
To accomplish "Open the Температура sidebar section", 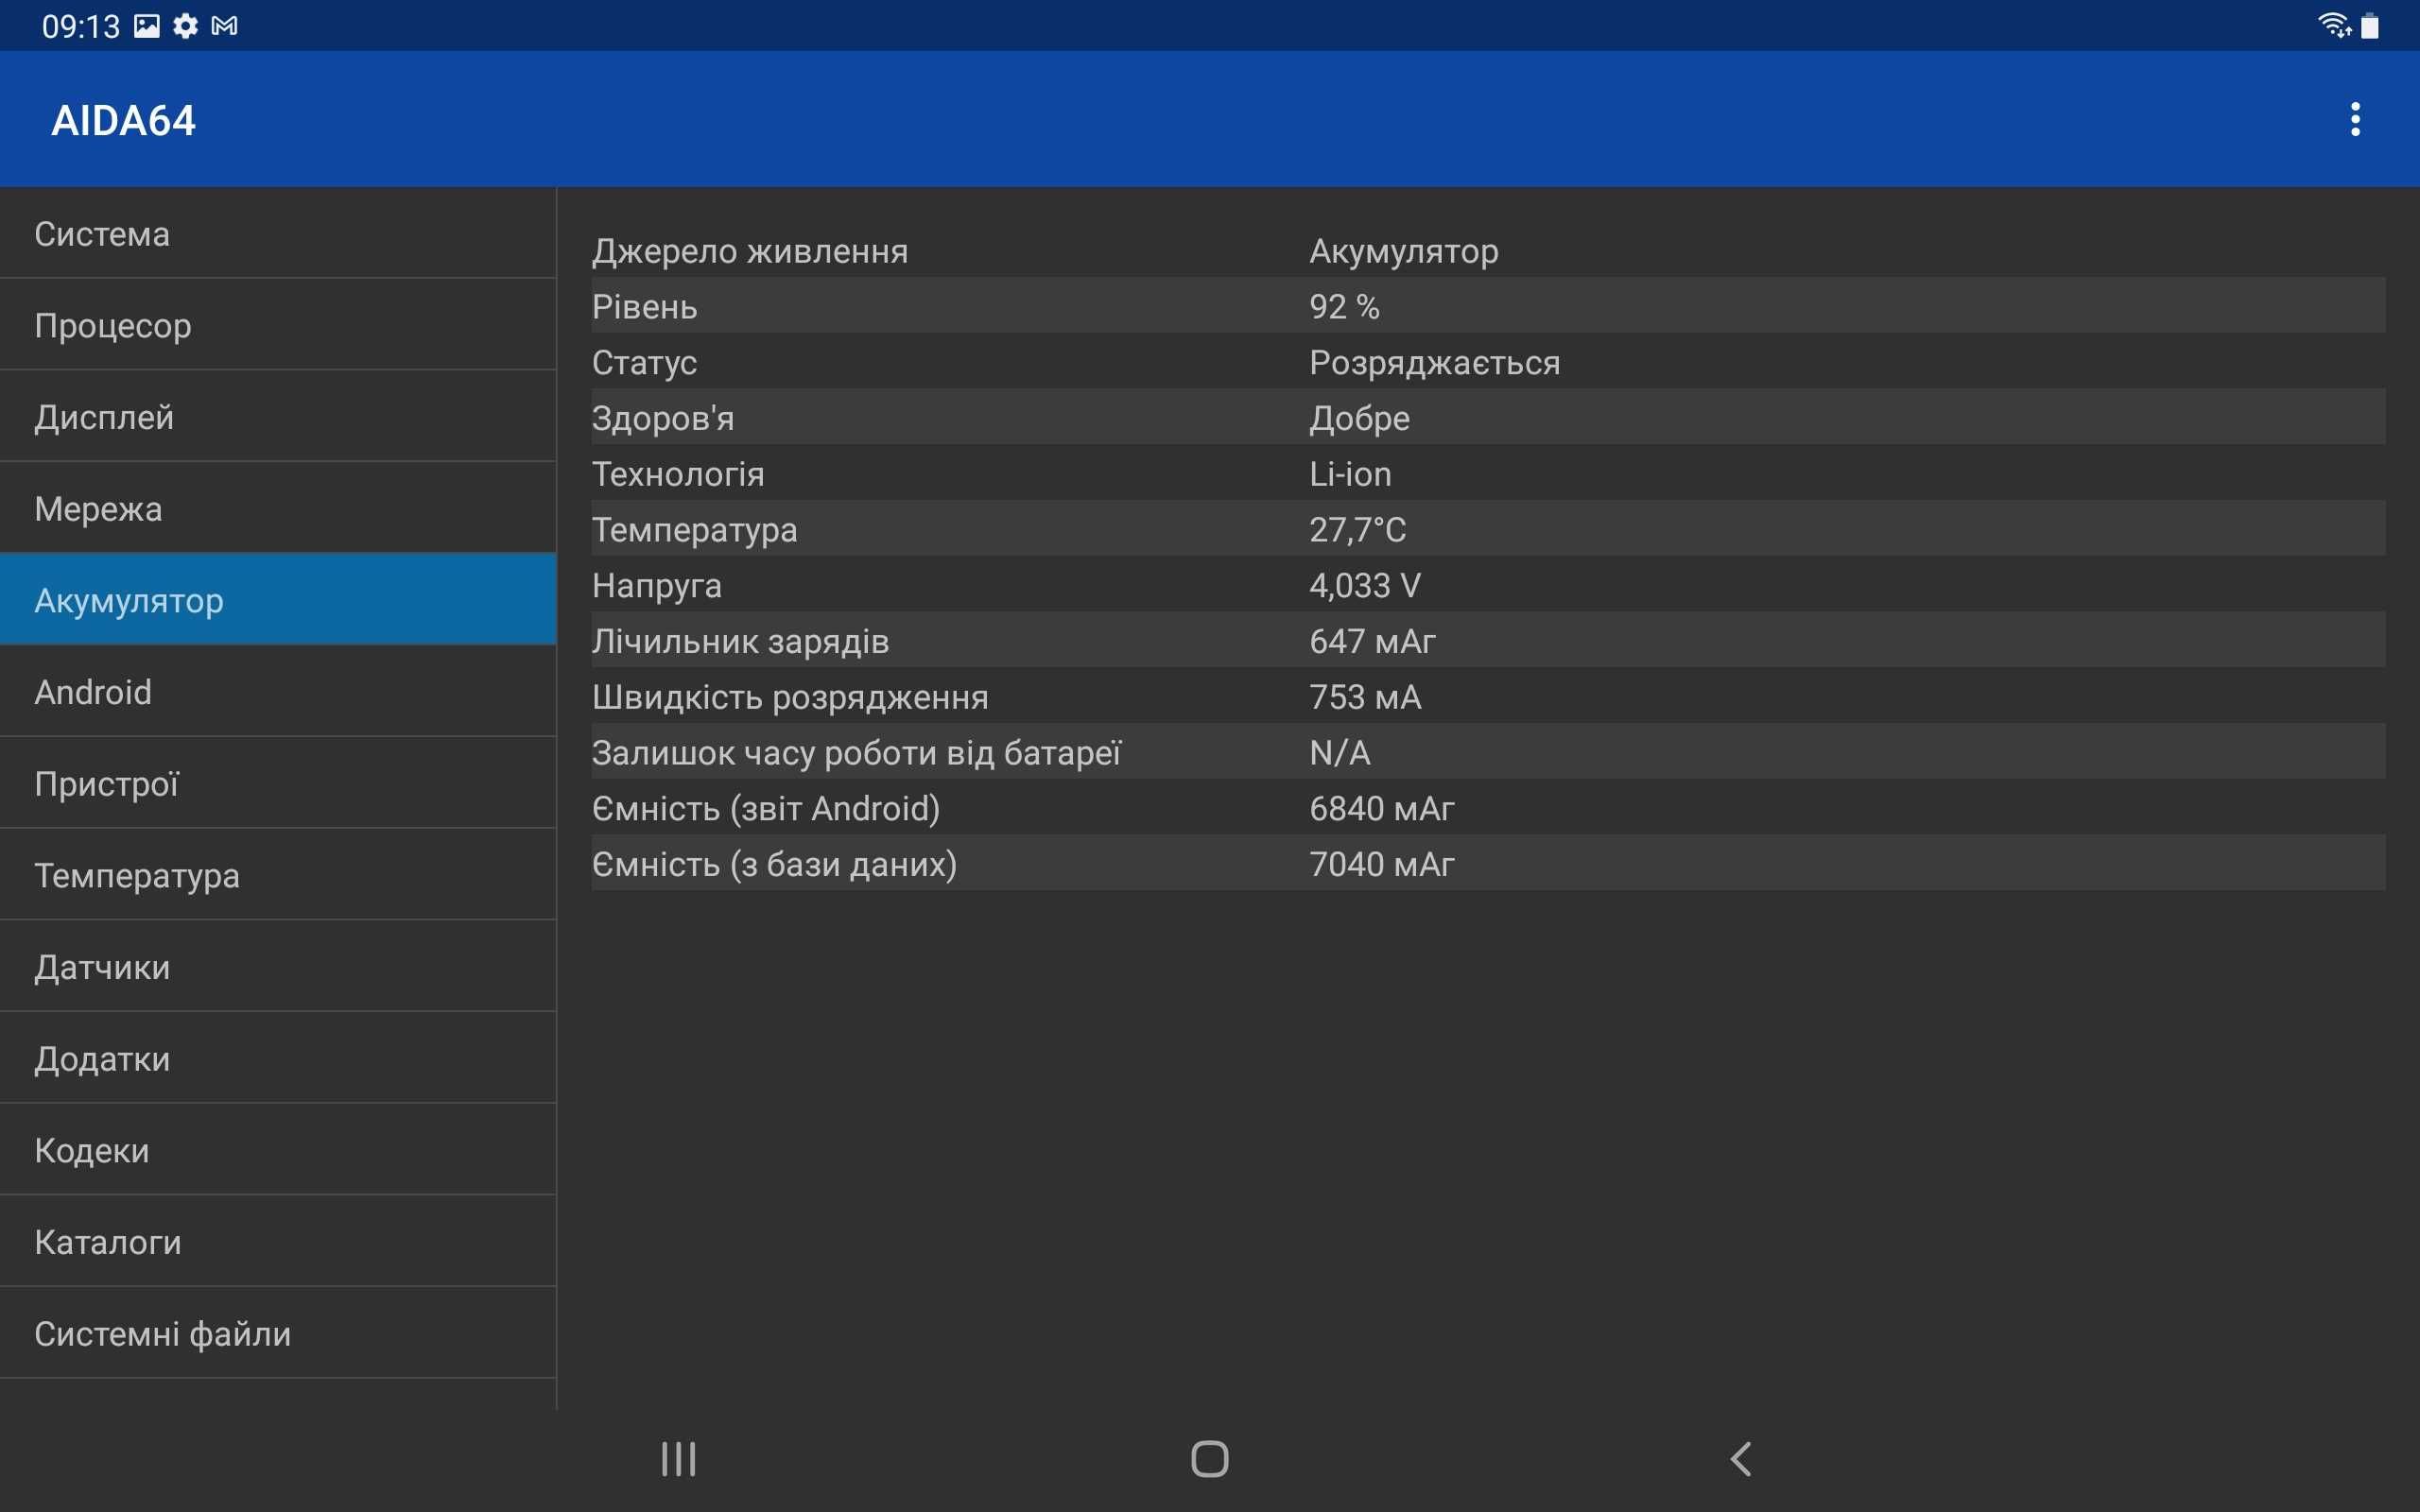I will point(278,875).
